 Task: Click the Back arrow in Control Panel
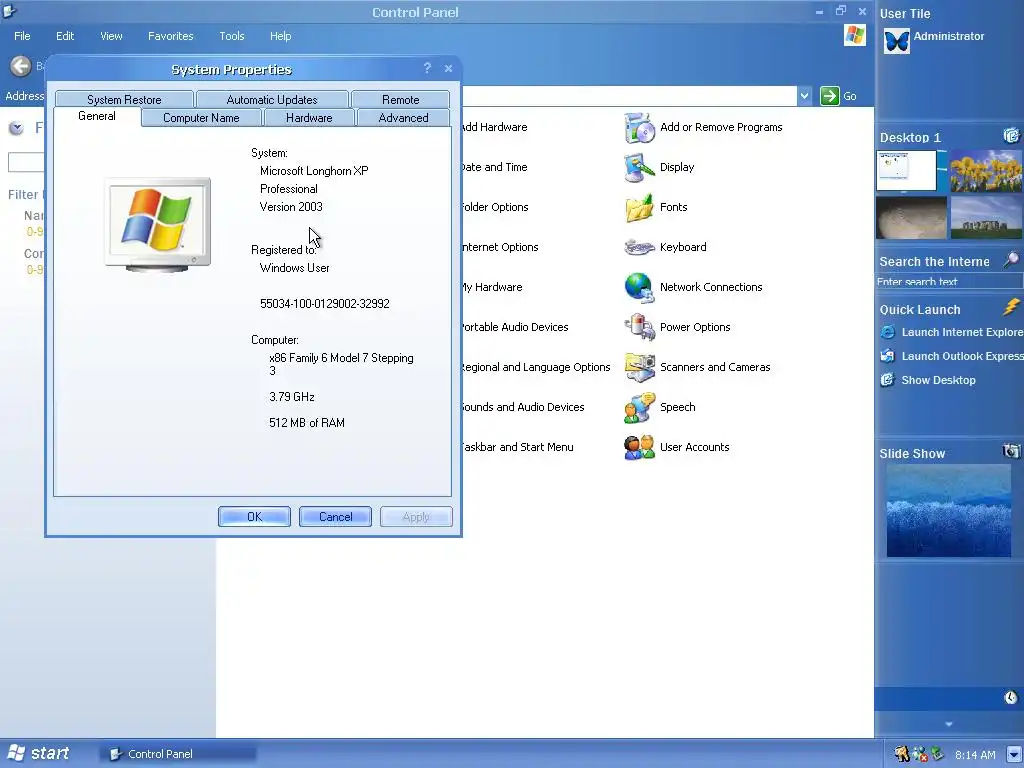[x=21, y=66]
